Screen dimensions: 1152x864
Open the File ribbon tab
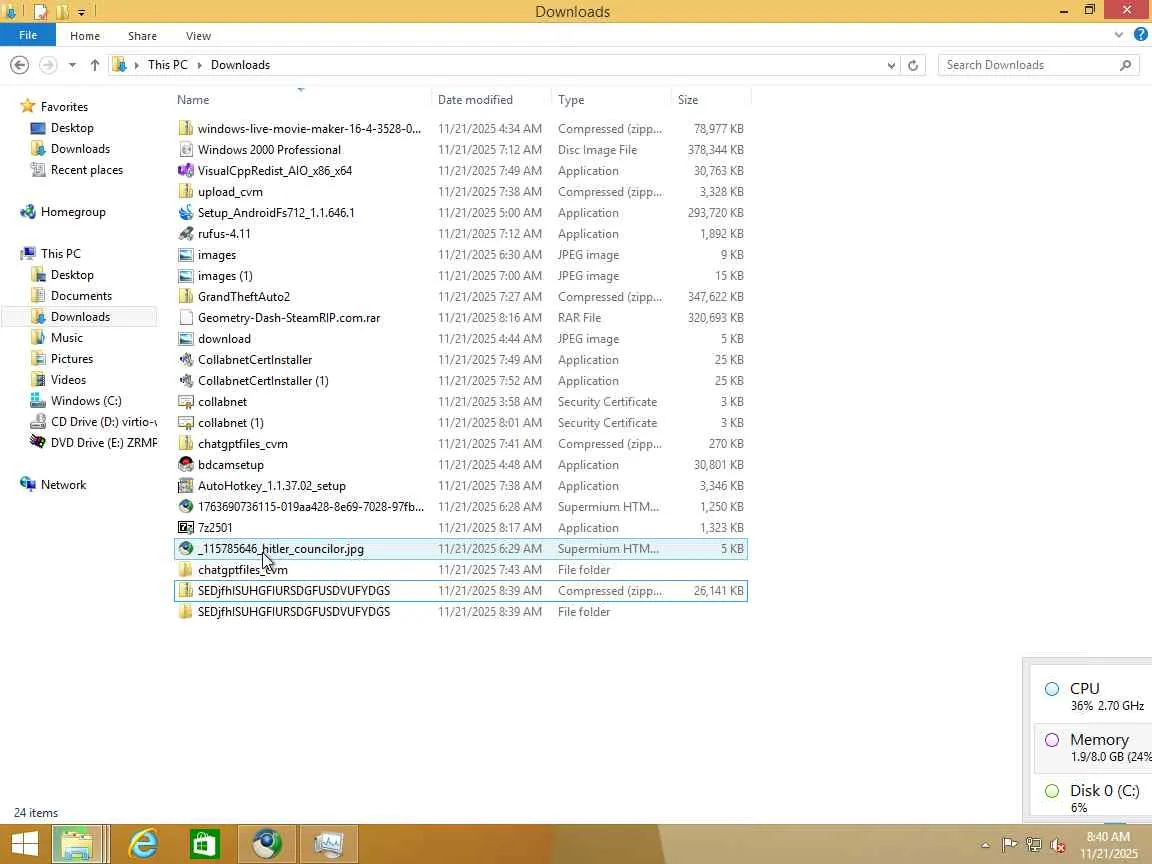(x=28, y=35)
